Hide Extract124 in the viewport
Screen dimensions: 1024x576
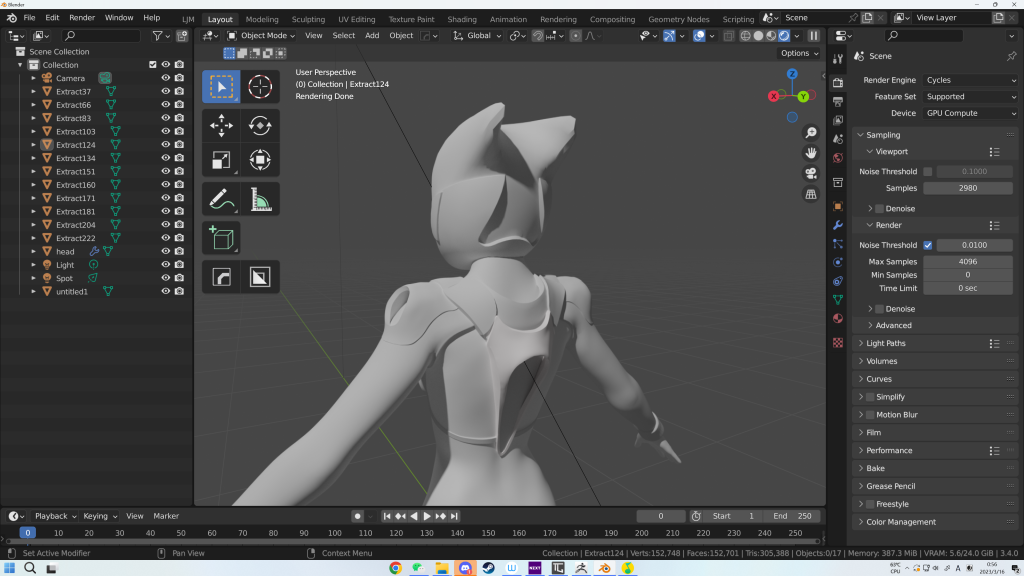(166, 145)
